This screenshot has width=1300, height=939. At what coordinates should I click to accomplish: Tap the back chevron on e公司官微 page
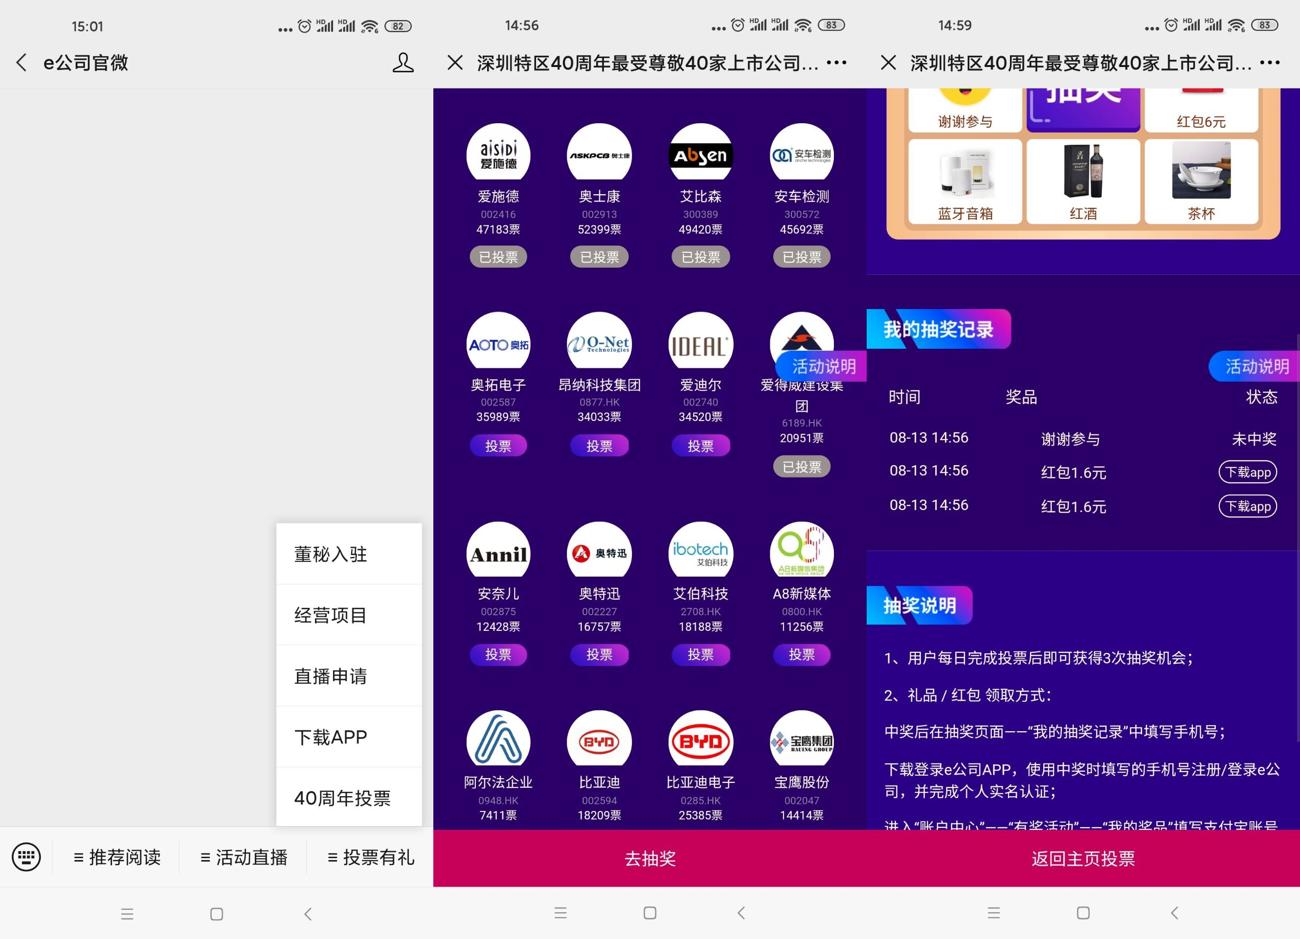tap(21, 62)
